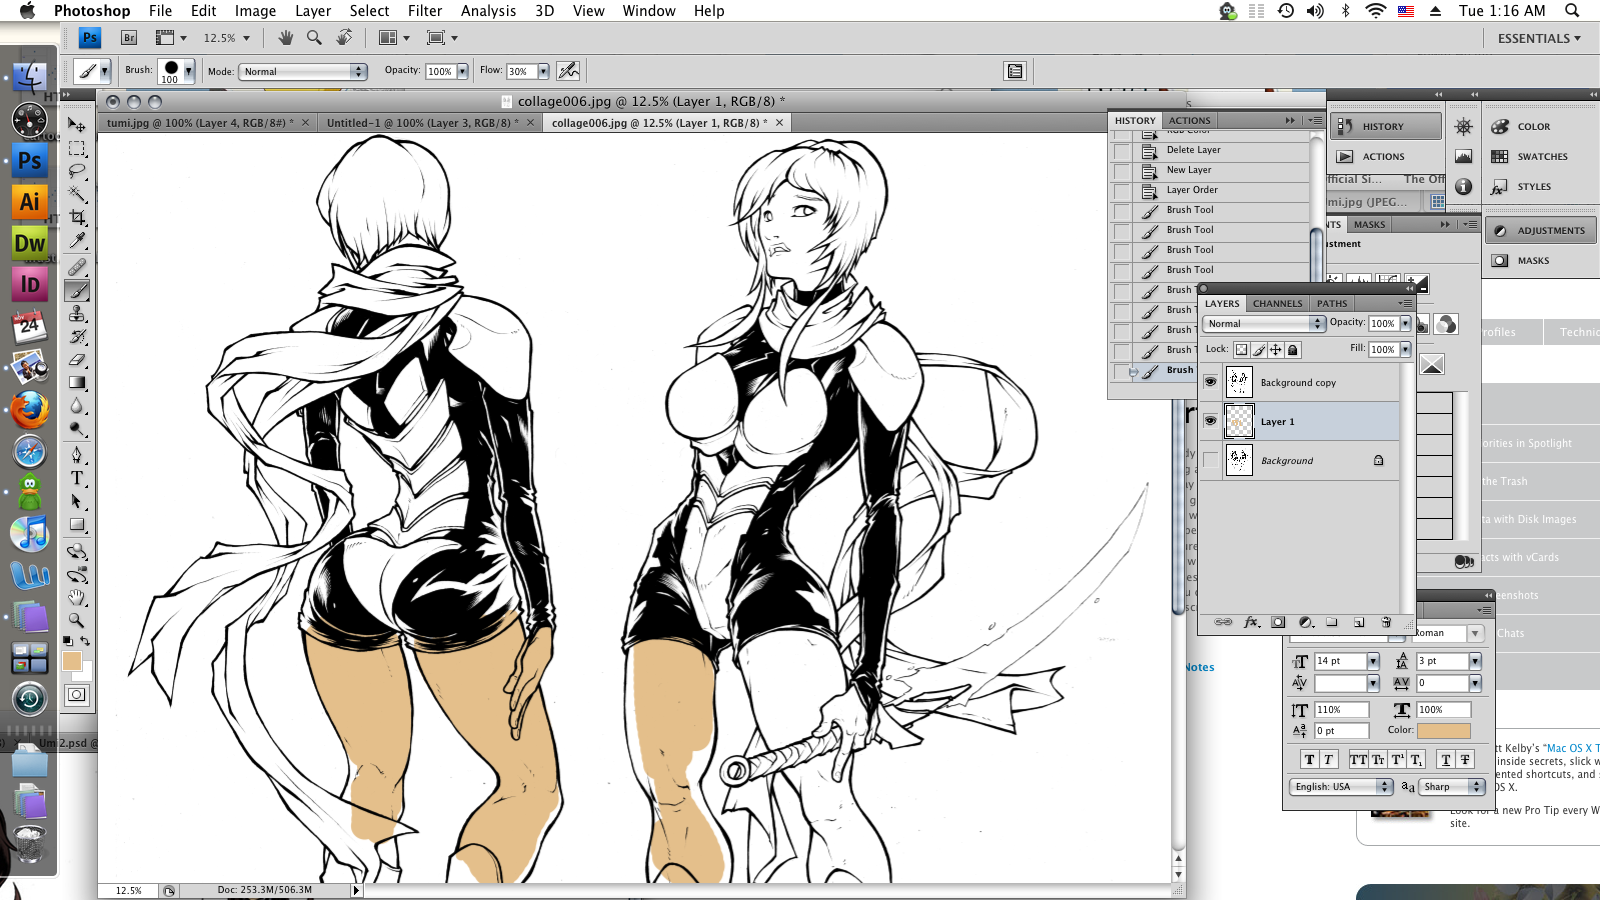The height and width of the screenshot is (900, 1600).
Task: Open the Adjustments panel button
Action: 1541,231
